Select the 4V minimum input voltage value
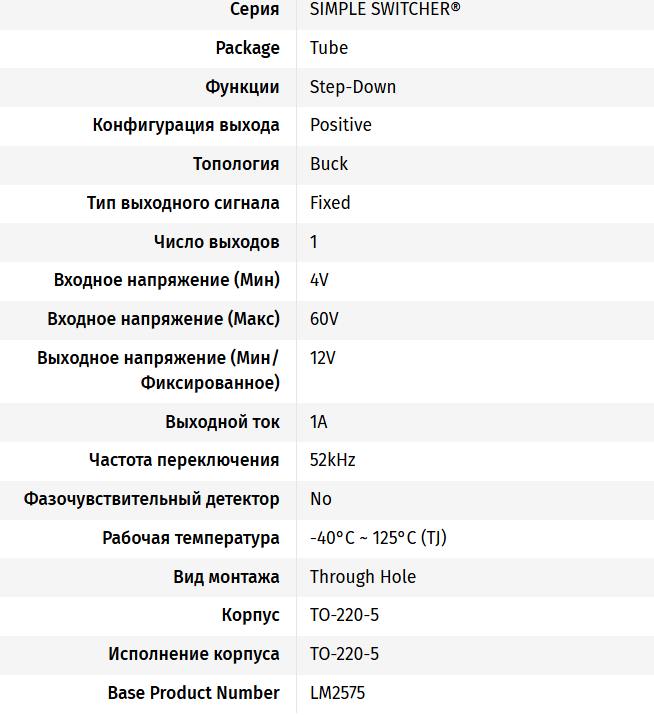Viewport: 654px width, 715px height. [x=319, y=280]
